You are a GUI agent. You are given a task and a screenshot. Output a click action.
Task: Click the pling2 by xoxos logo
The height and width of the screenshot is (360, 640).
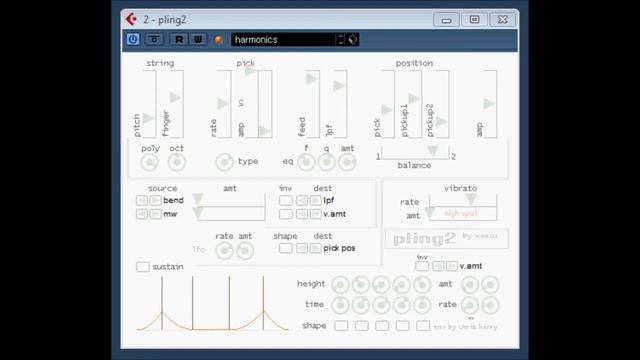click(x=447, y=238)
